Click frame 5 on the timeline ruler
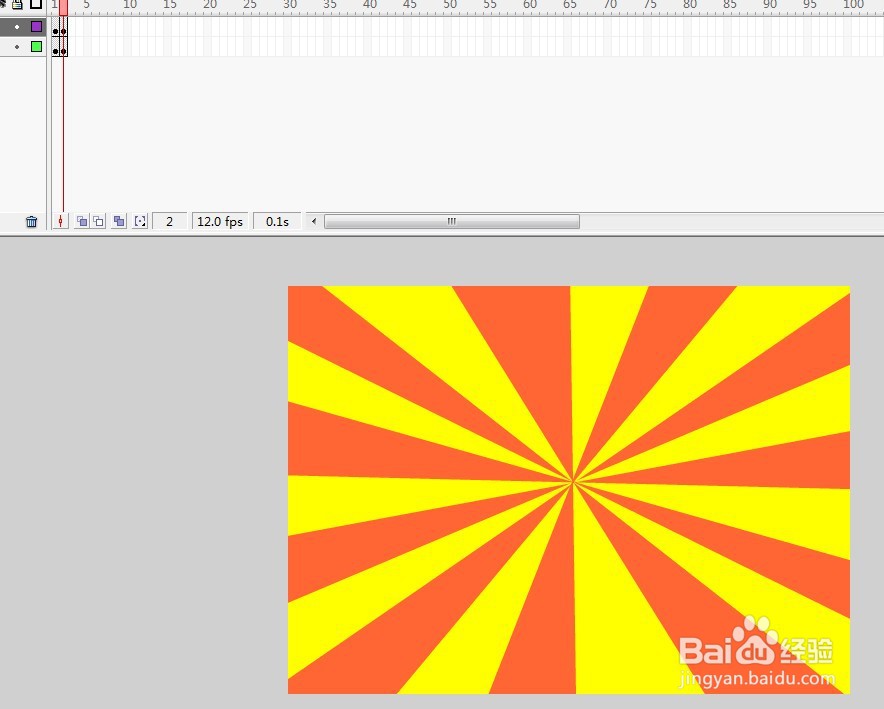 [x=86, y=5]
